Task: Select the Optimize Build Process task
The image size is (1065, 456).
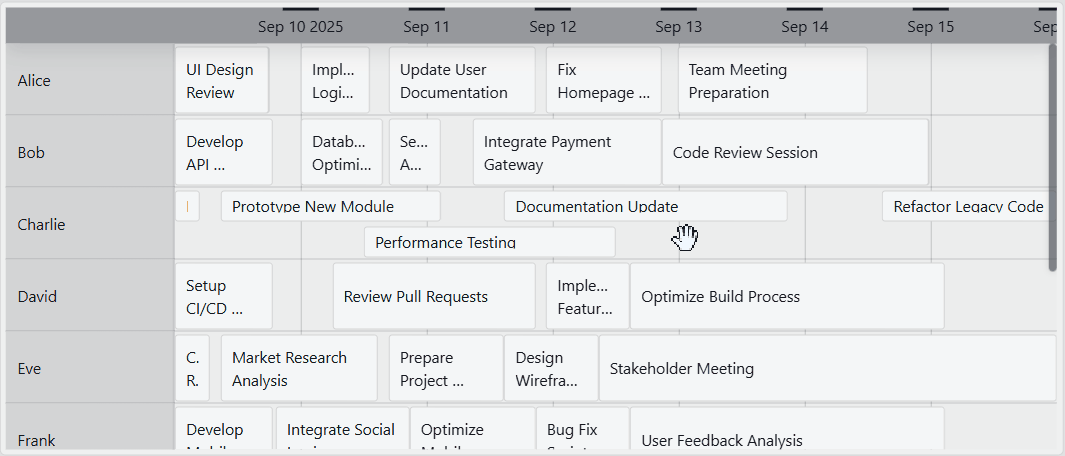Action: tap(786, 297)
